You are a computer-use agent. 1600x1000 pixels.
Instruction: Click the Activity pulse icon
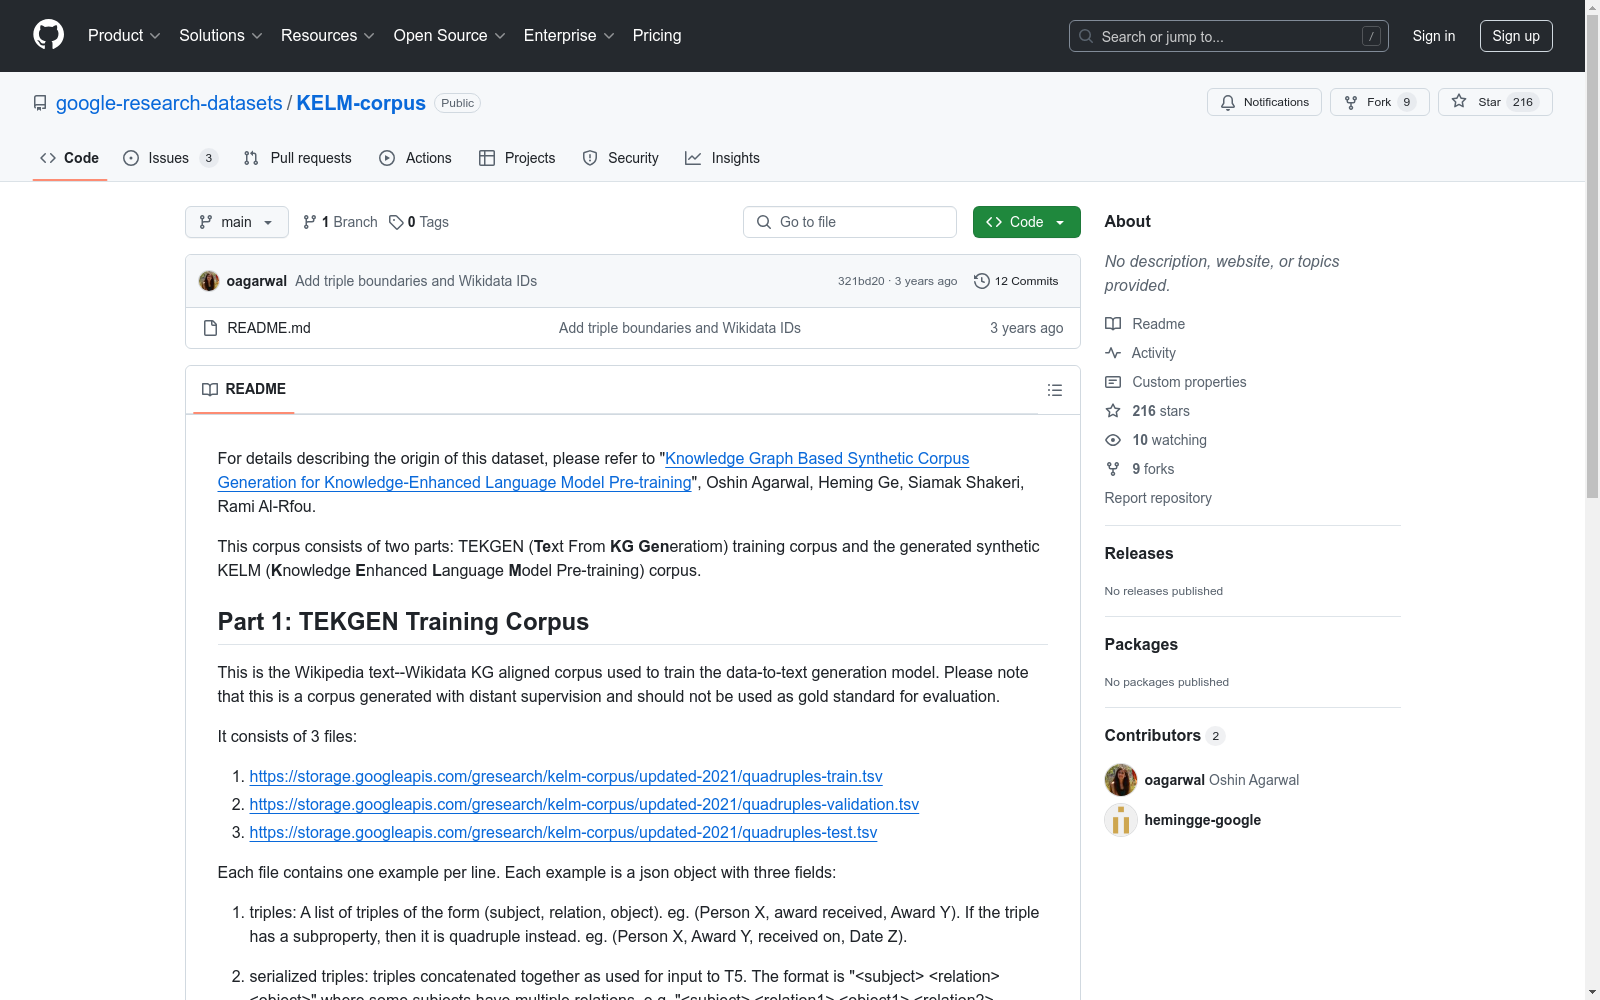point(1113,353)
